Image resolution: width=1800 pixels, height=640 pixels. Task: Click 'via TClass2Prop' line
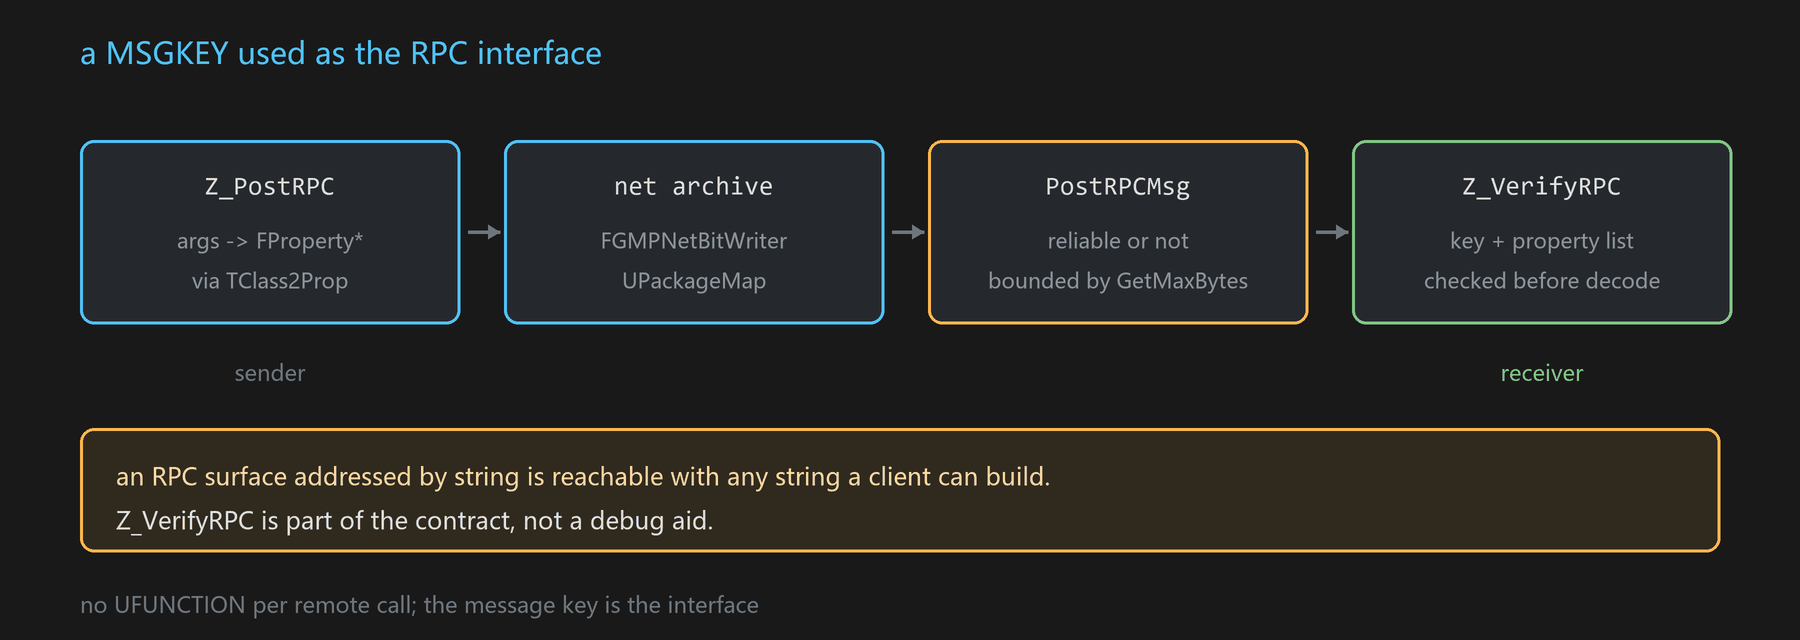270,281
